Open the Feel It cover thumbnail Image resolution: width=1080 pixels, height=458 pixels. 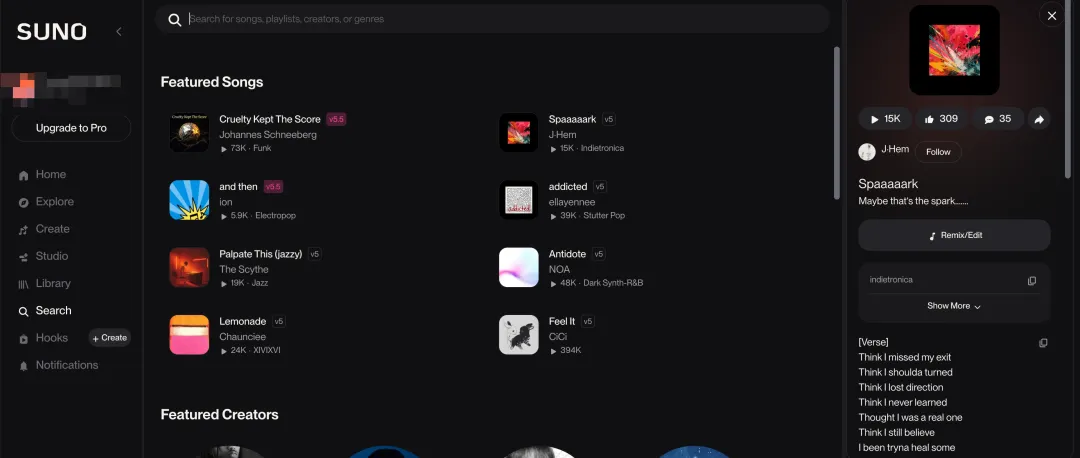click(x=519, y=335)
